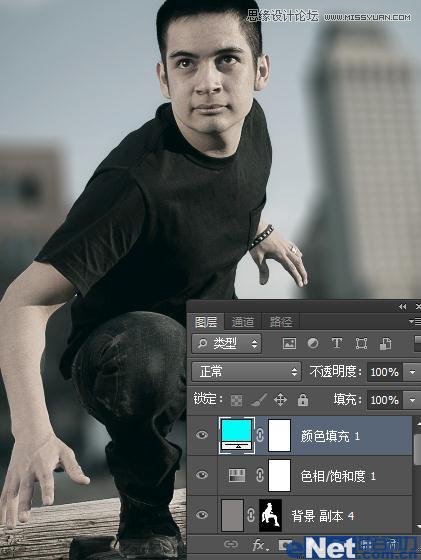This screenshot has width=421, height=560.
Task: Select the silhouette mask of 背景 副本 4
Action: [x=270, y=515]
